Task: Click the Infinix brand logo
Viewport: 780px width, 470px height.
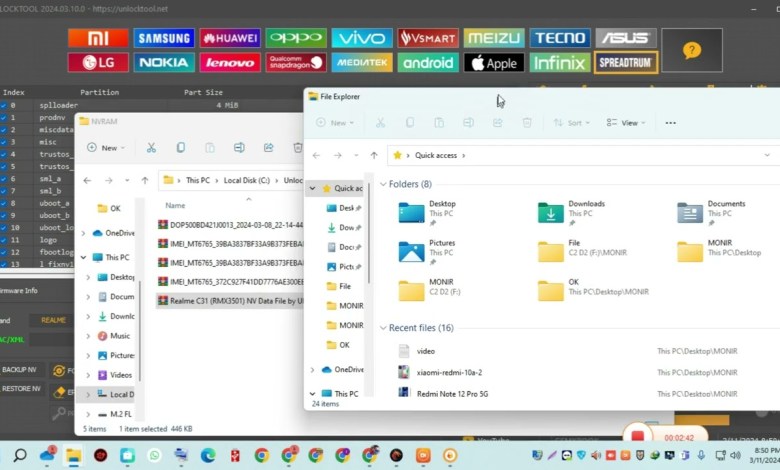Action: point(560,63)
